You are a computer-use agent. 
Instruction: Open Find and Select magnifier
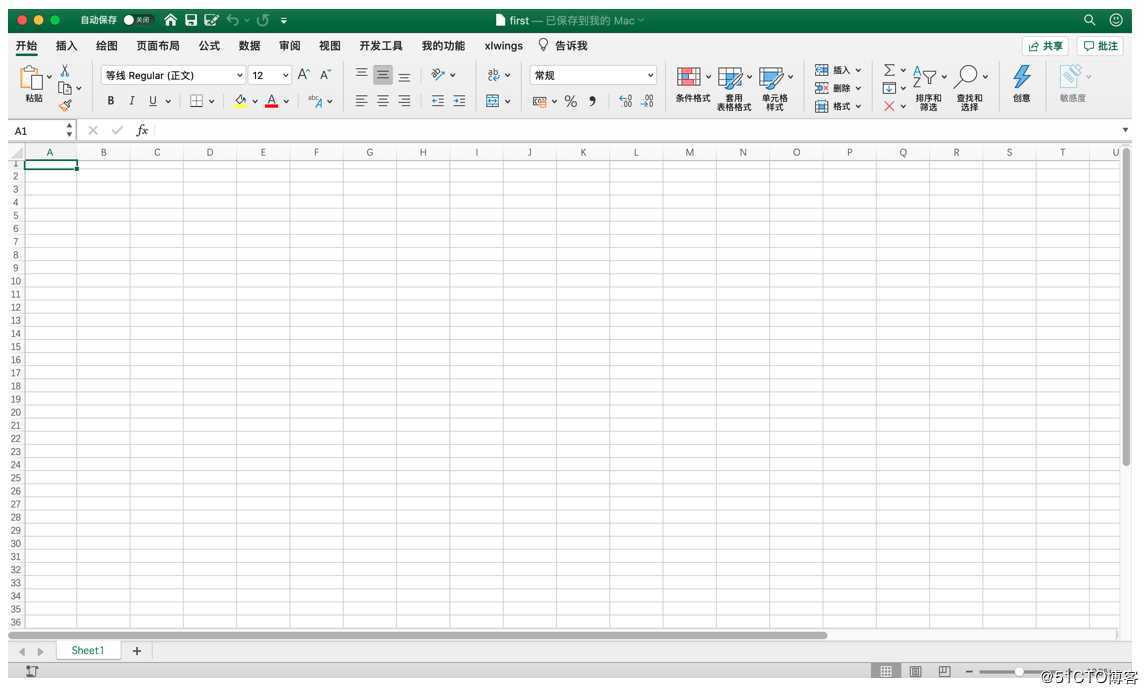click(969, 89)
